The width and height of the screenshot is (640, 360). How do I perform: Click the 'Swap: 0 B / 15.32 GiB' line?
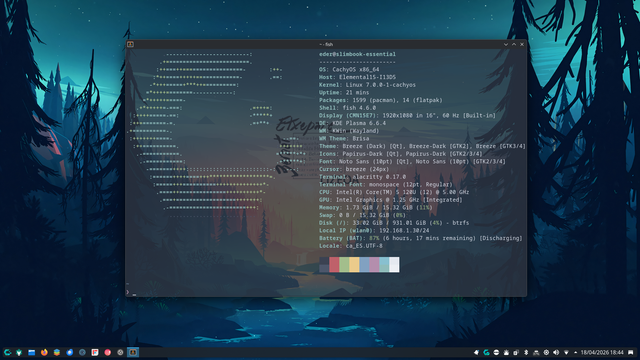point(362,215)
